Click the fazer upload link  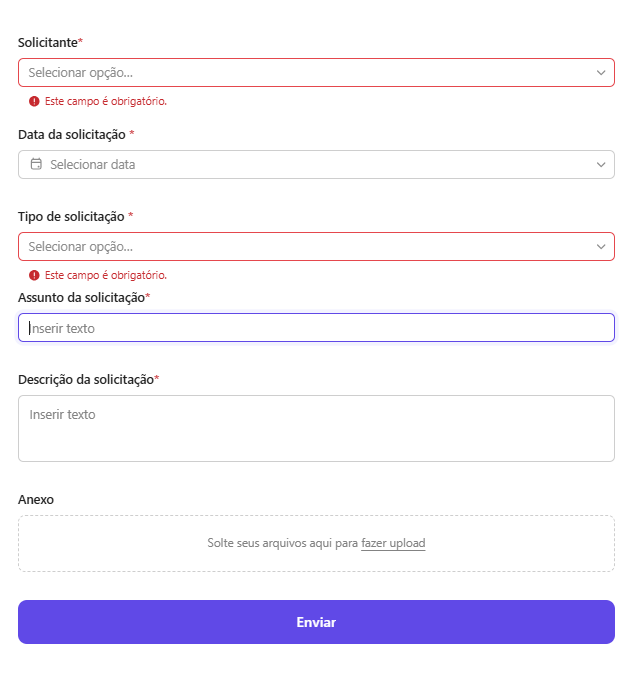pyautogui.click(x=393, y=543)
